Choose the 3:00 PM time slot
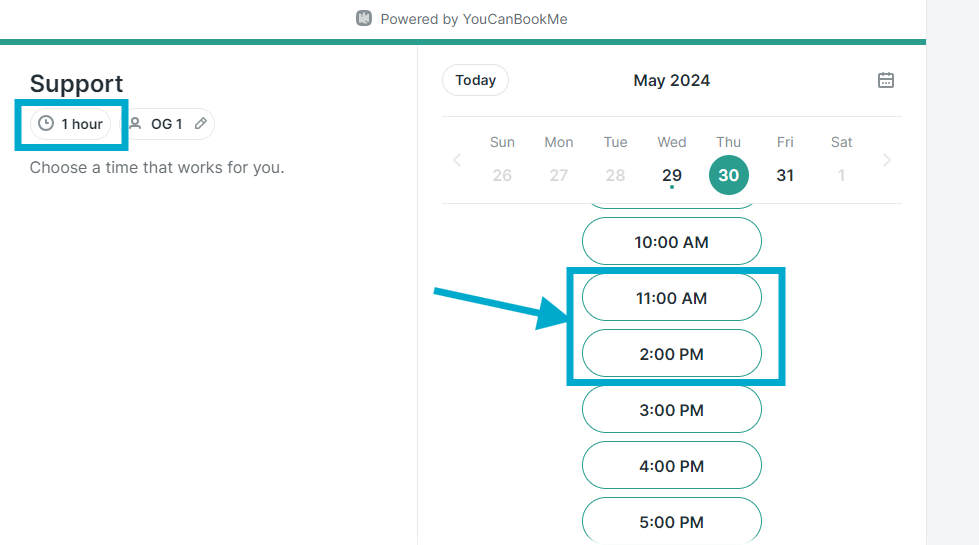Viewport: 979px width, 545px height. (x=672, y=410)
